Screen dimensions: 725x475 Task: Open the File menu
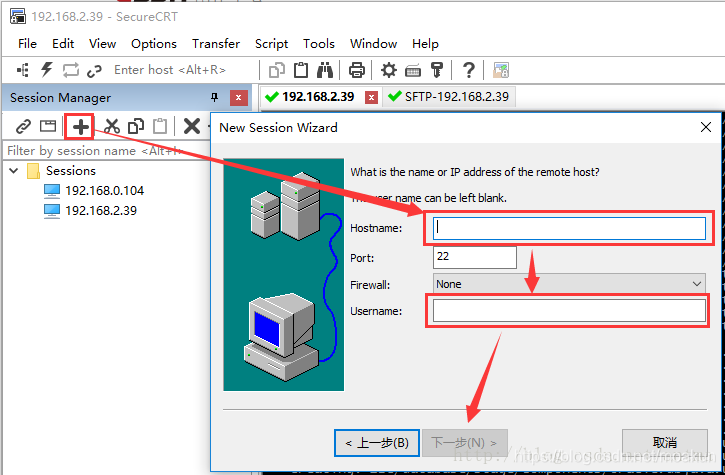coord(27,43)
